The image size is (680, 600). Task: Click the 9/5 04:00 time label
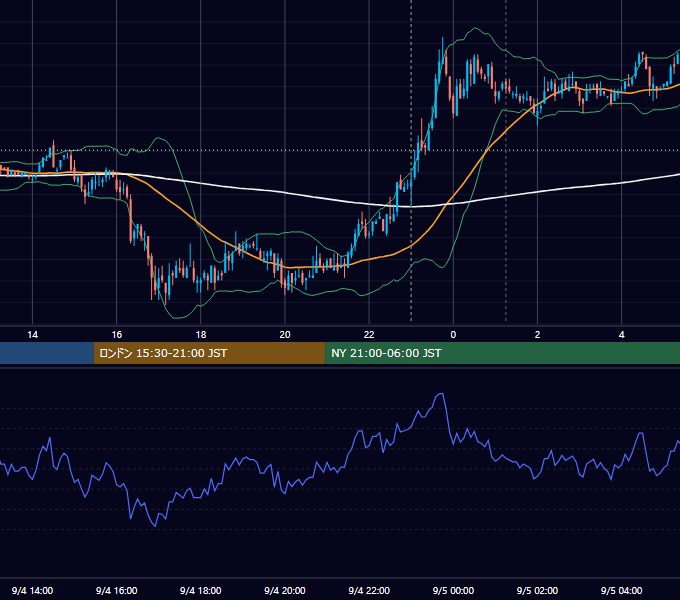(x=621, y=590)
